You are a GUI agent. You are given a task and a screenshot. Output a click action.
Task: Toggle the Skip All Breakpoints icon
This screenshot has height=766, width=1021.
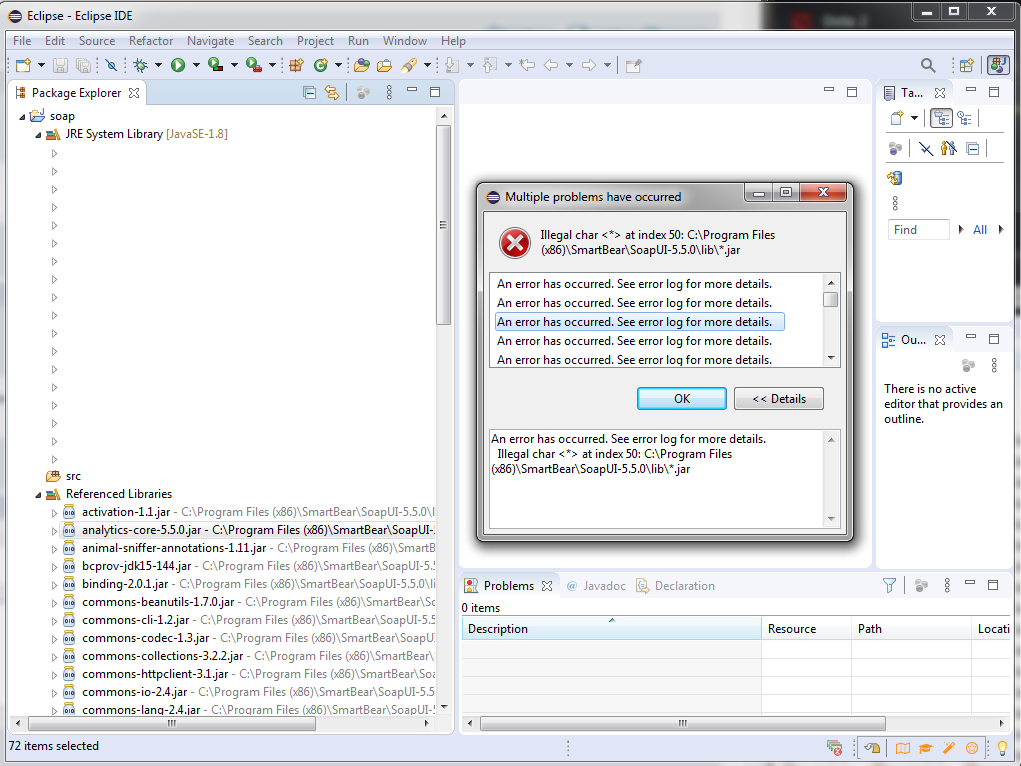pyautogui.click(x=111, y=65)
